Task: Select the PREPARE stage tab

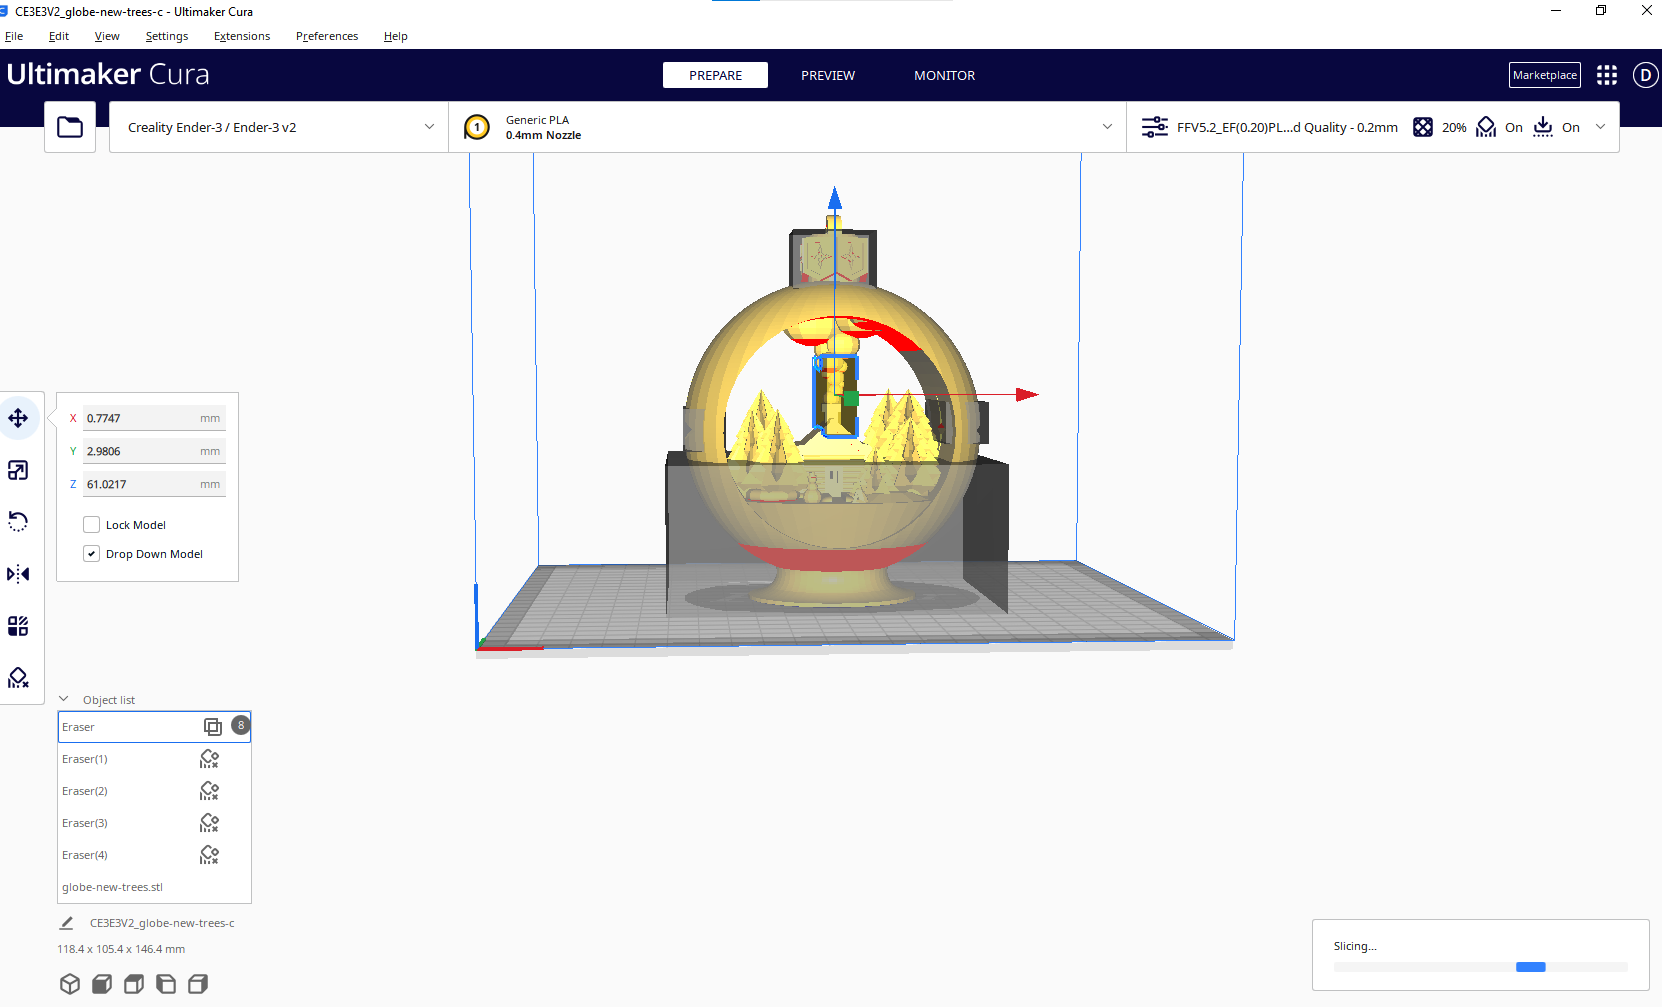Action: coord(715,75)
